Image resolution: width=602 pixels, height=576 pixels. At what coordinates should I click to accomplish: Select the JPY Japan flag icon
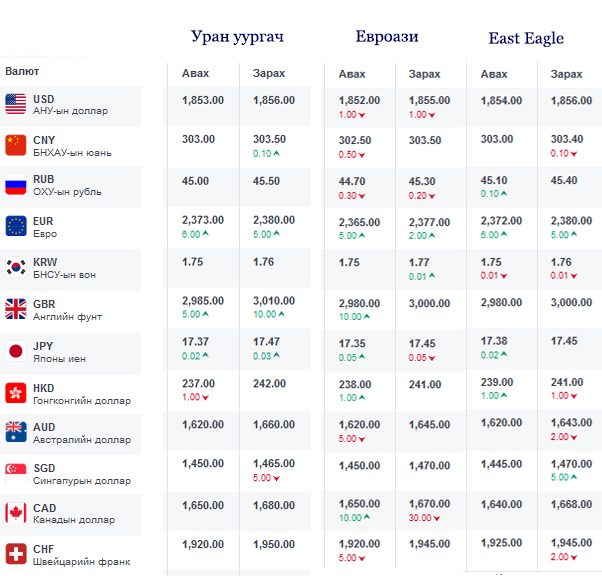[x=15, y=350]
